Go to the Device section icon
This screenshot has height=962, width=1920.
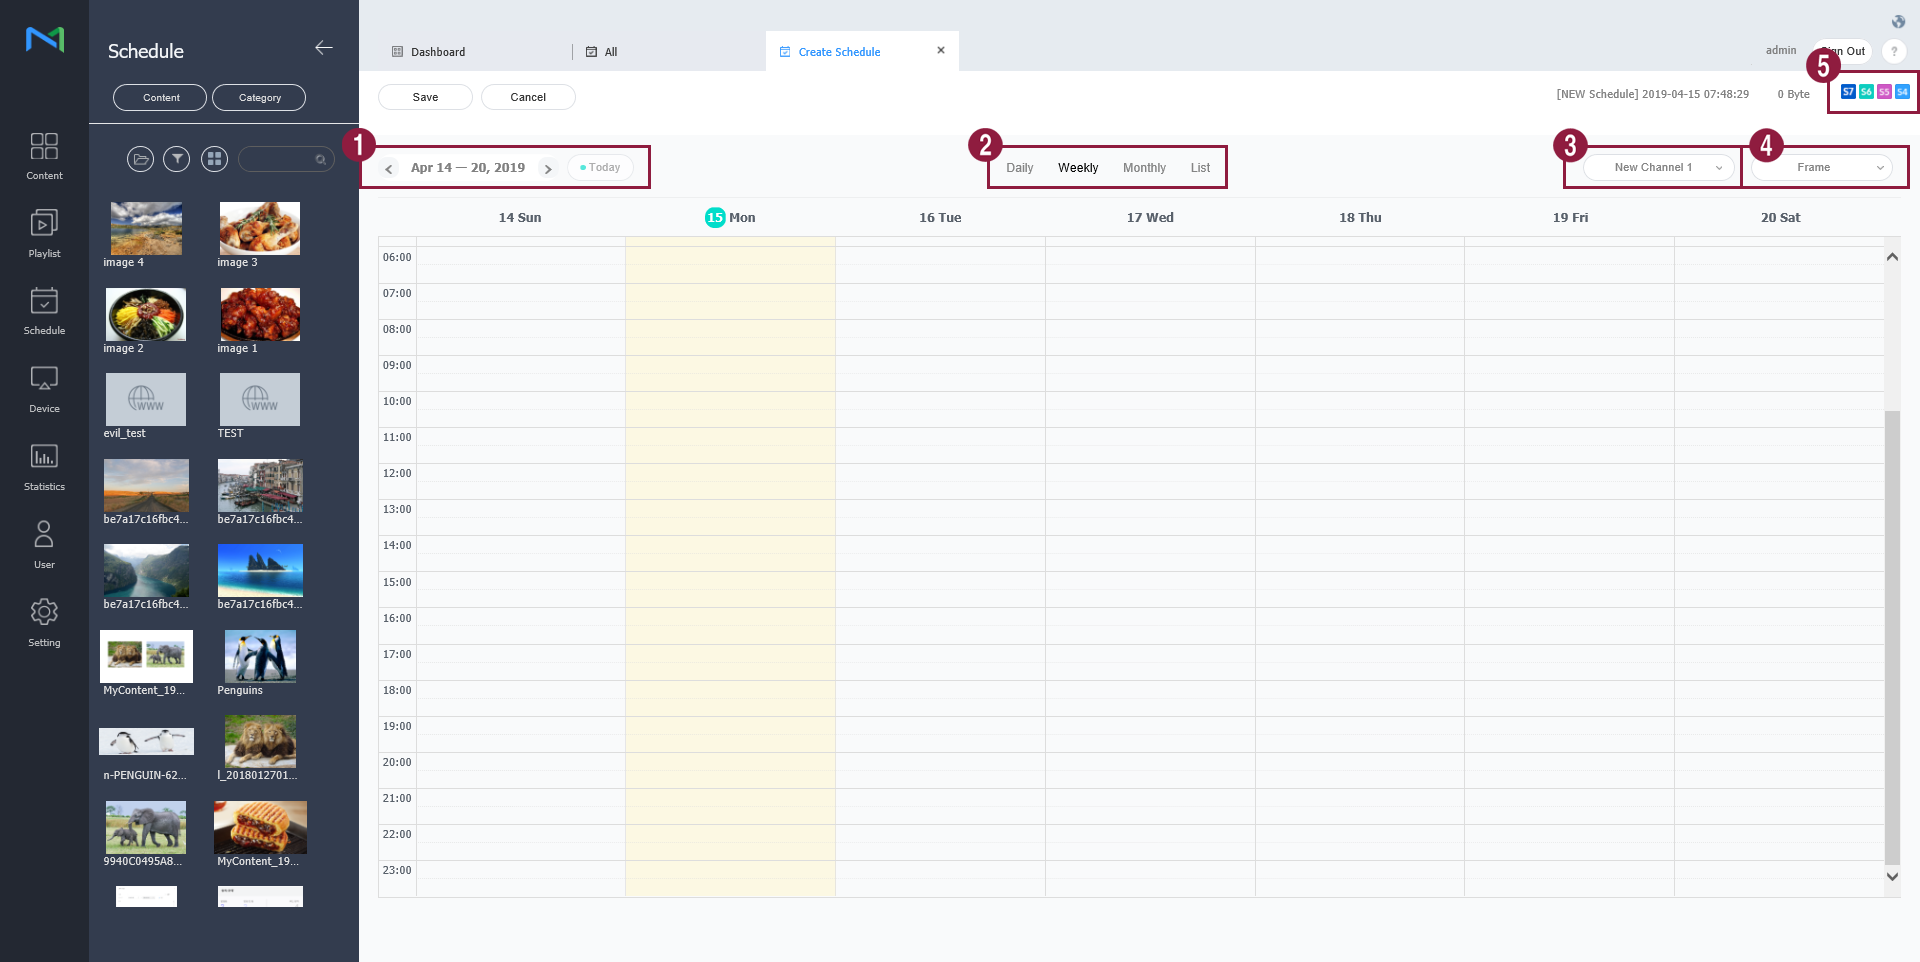44,388
